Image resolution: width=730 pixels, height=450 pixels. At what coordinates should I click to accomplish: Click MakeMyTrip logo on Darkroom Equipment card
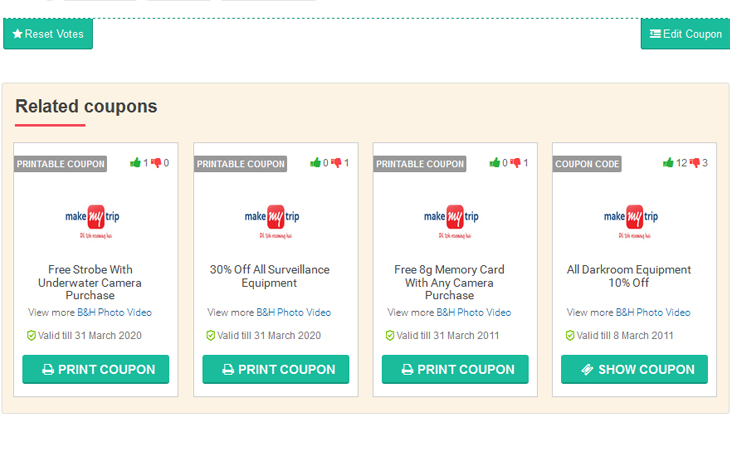631,220
